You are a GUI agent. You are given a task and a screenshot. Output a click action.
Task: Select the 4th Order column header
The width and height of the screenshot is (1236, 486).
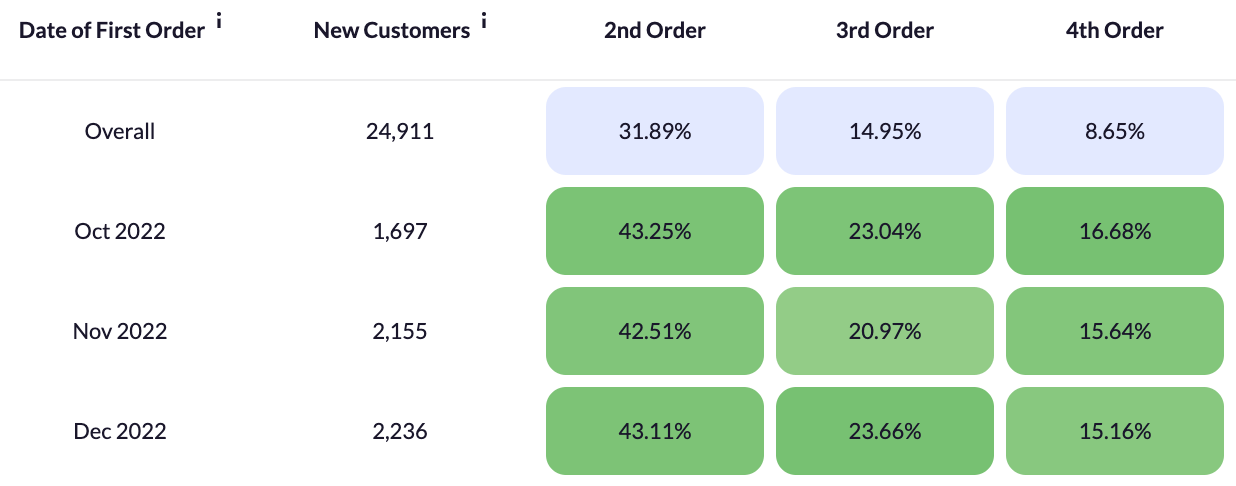[1115, 31]
